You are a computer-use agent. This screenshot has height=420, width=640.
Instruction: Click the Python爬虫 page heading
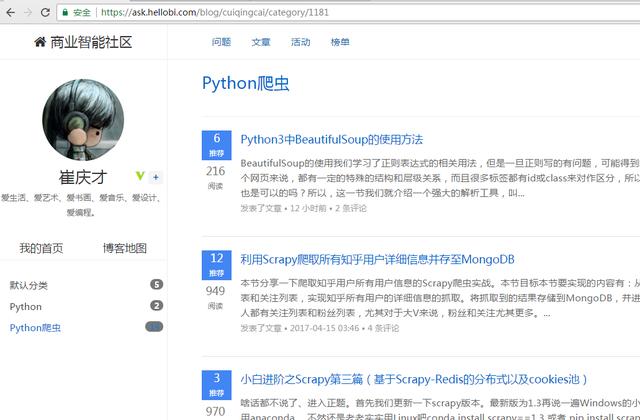tap(246, 84)
